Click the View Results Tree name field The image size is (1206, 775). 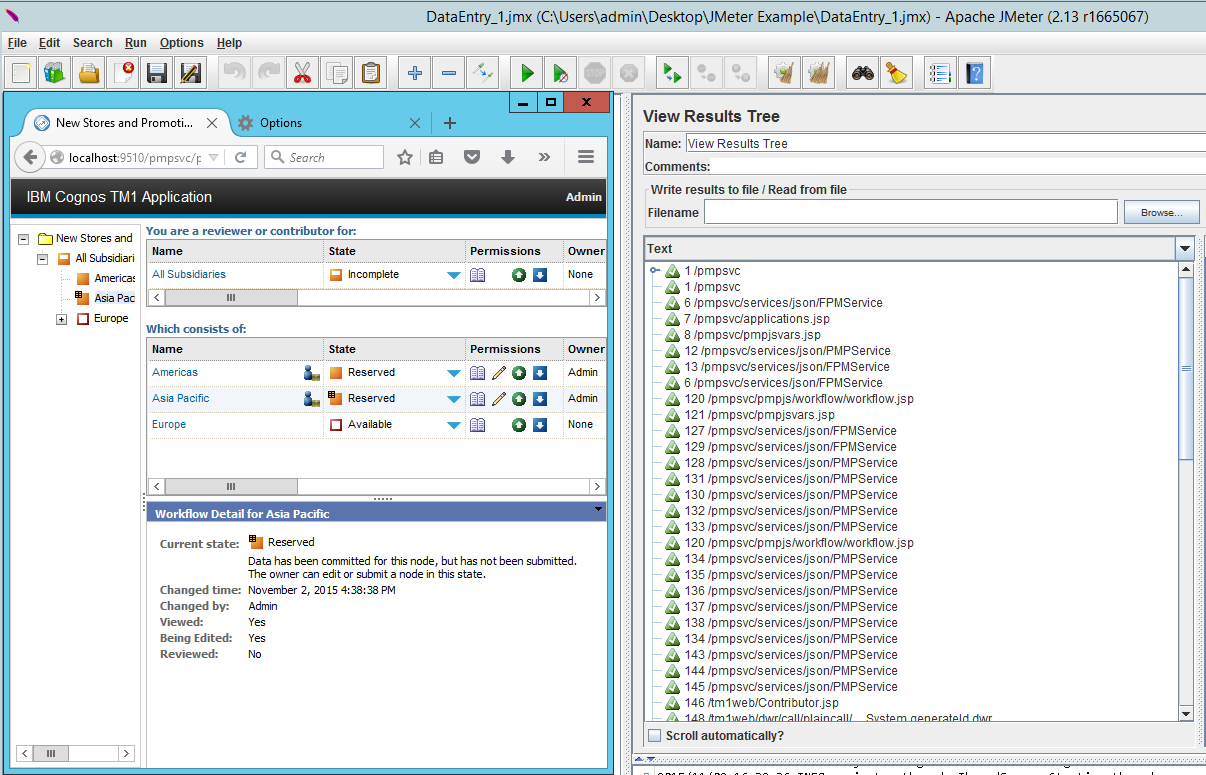coord(945,144)
